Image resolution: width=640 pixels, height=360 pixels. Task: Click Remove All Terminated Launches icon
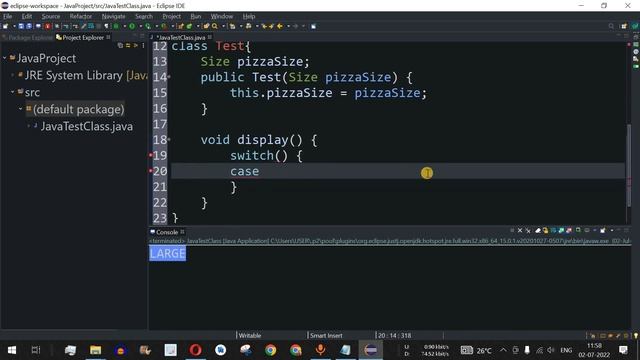pos(528,231)
